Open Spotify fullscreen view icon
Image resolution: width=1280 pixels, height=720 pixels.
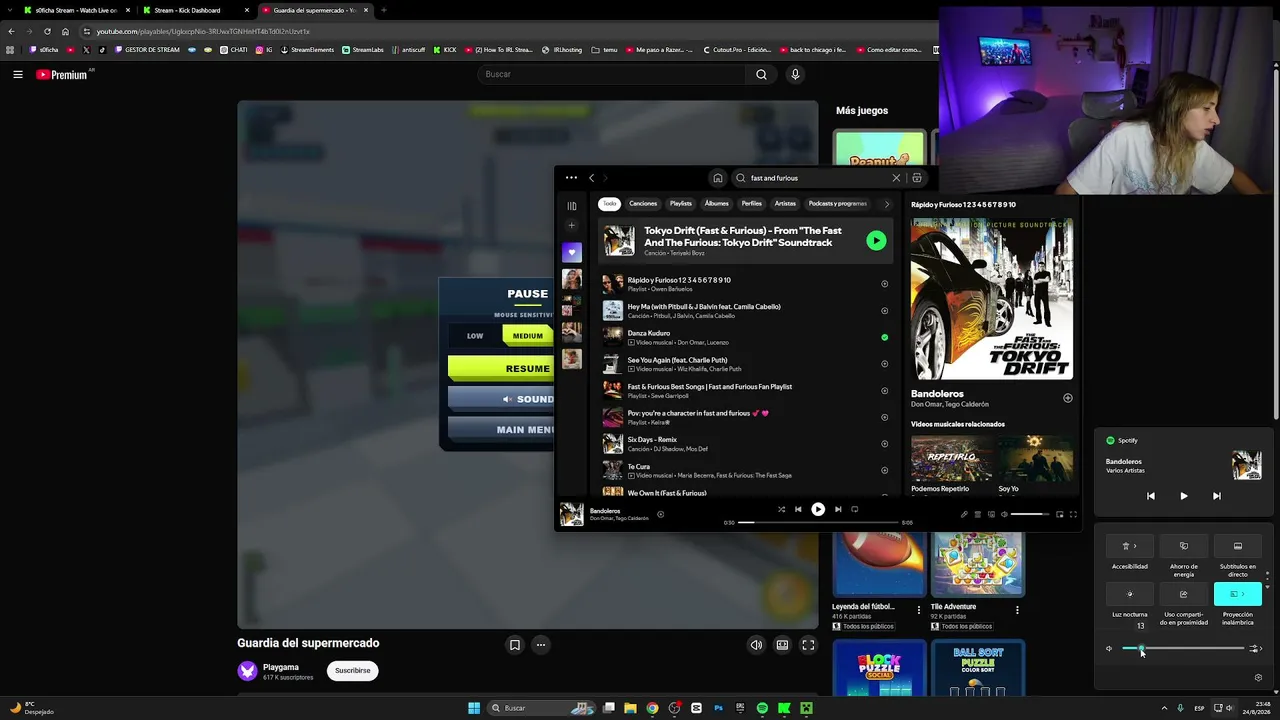coord(1073,514)
